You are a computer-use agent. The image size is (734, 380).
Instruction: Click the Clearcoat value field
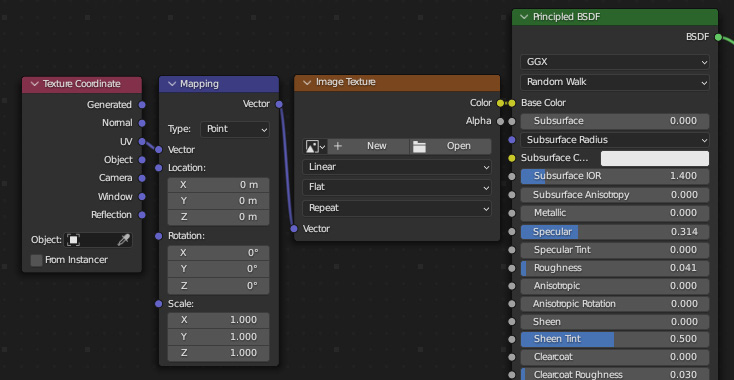tap(615, 357)
